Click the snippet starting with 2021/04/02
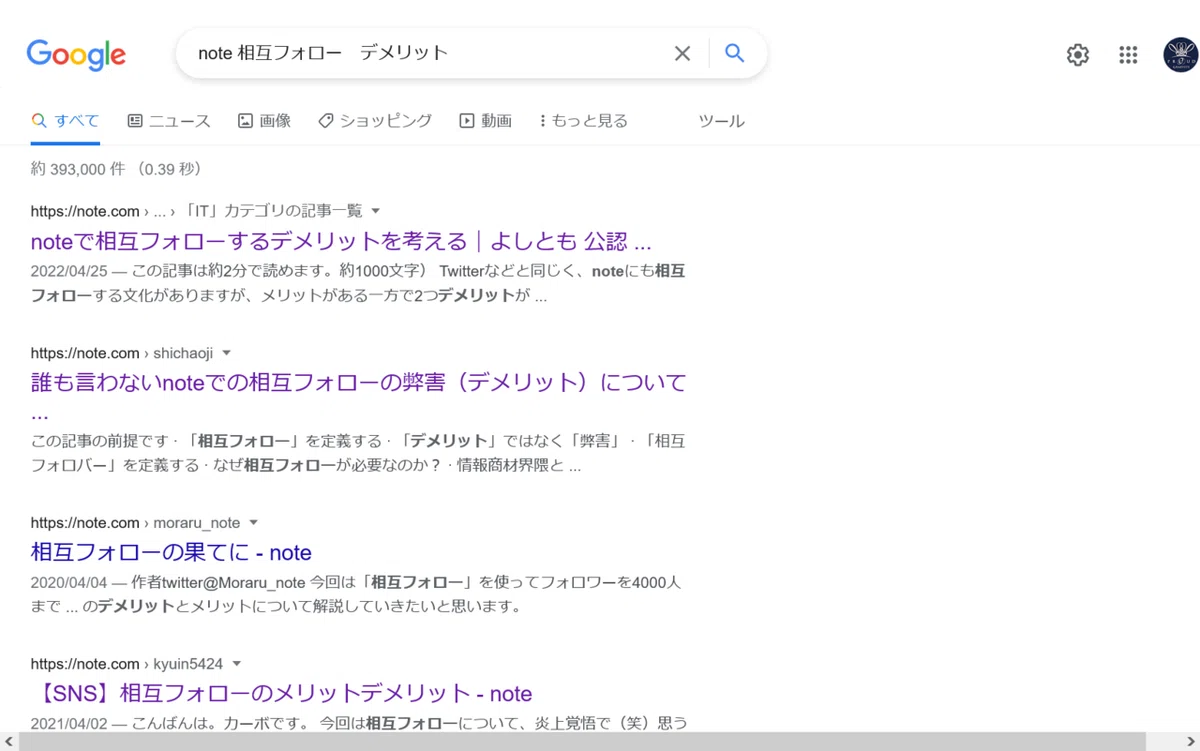The width and height of the screenshot is (1200, 751). click(x=358, y=723)
